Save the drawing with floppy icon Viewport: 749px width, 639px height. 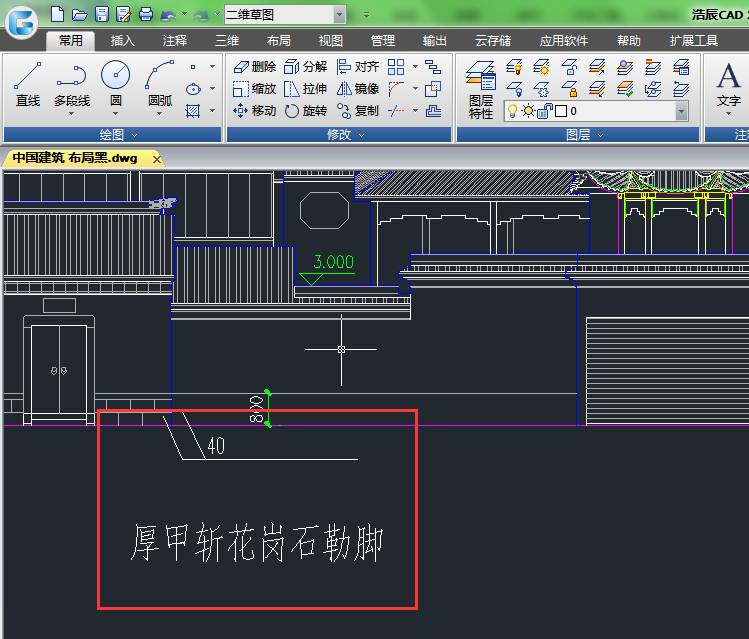pos(102,14)
